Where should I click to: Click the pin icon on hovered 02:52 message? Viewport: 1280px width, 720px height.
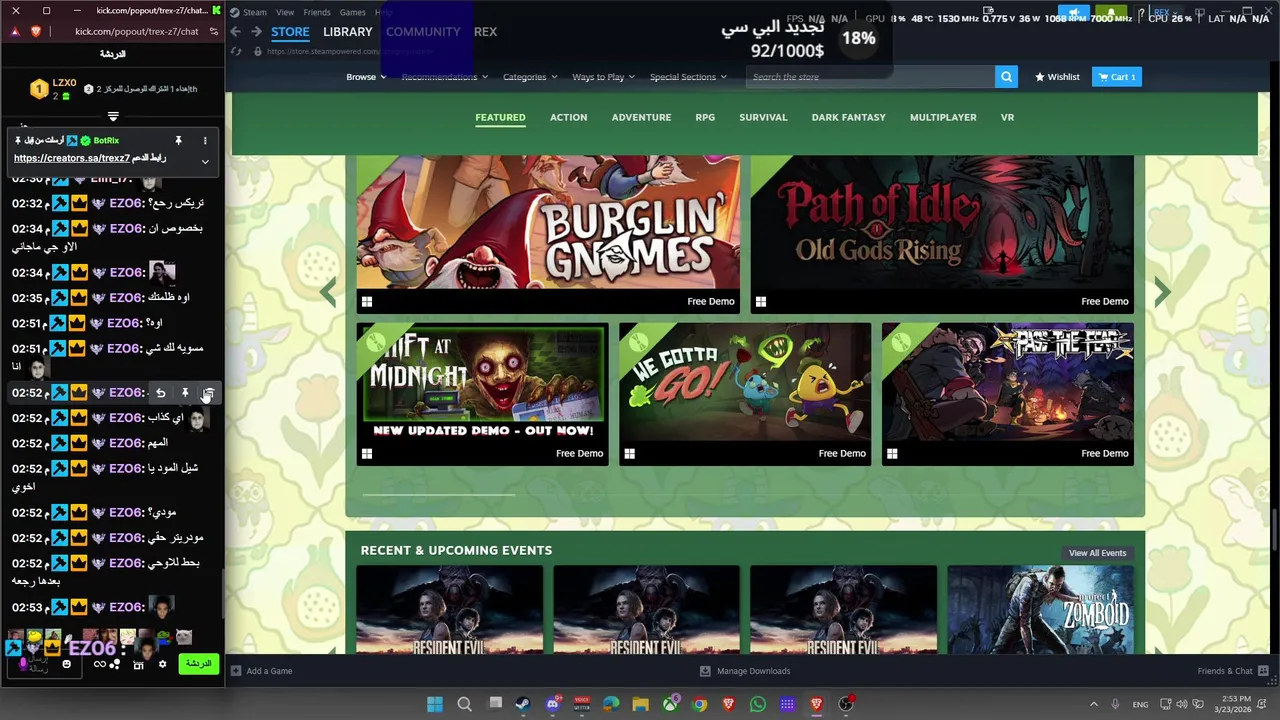185,393
